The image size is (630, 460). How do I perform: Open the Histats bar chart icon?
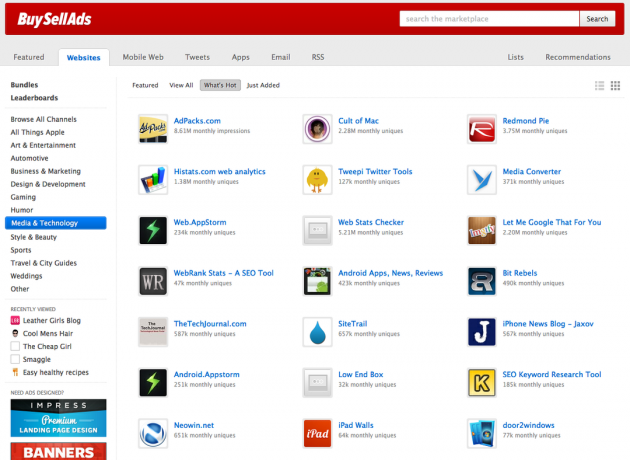tap(153, 180)
